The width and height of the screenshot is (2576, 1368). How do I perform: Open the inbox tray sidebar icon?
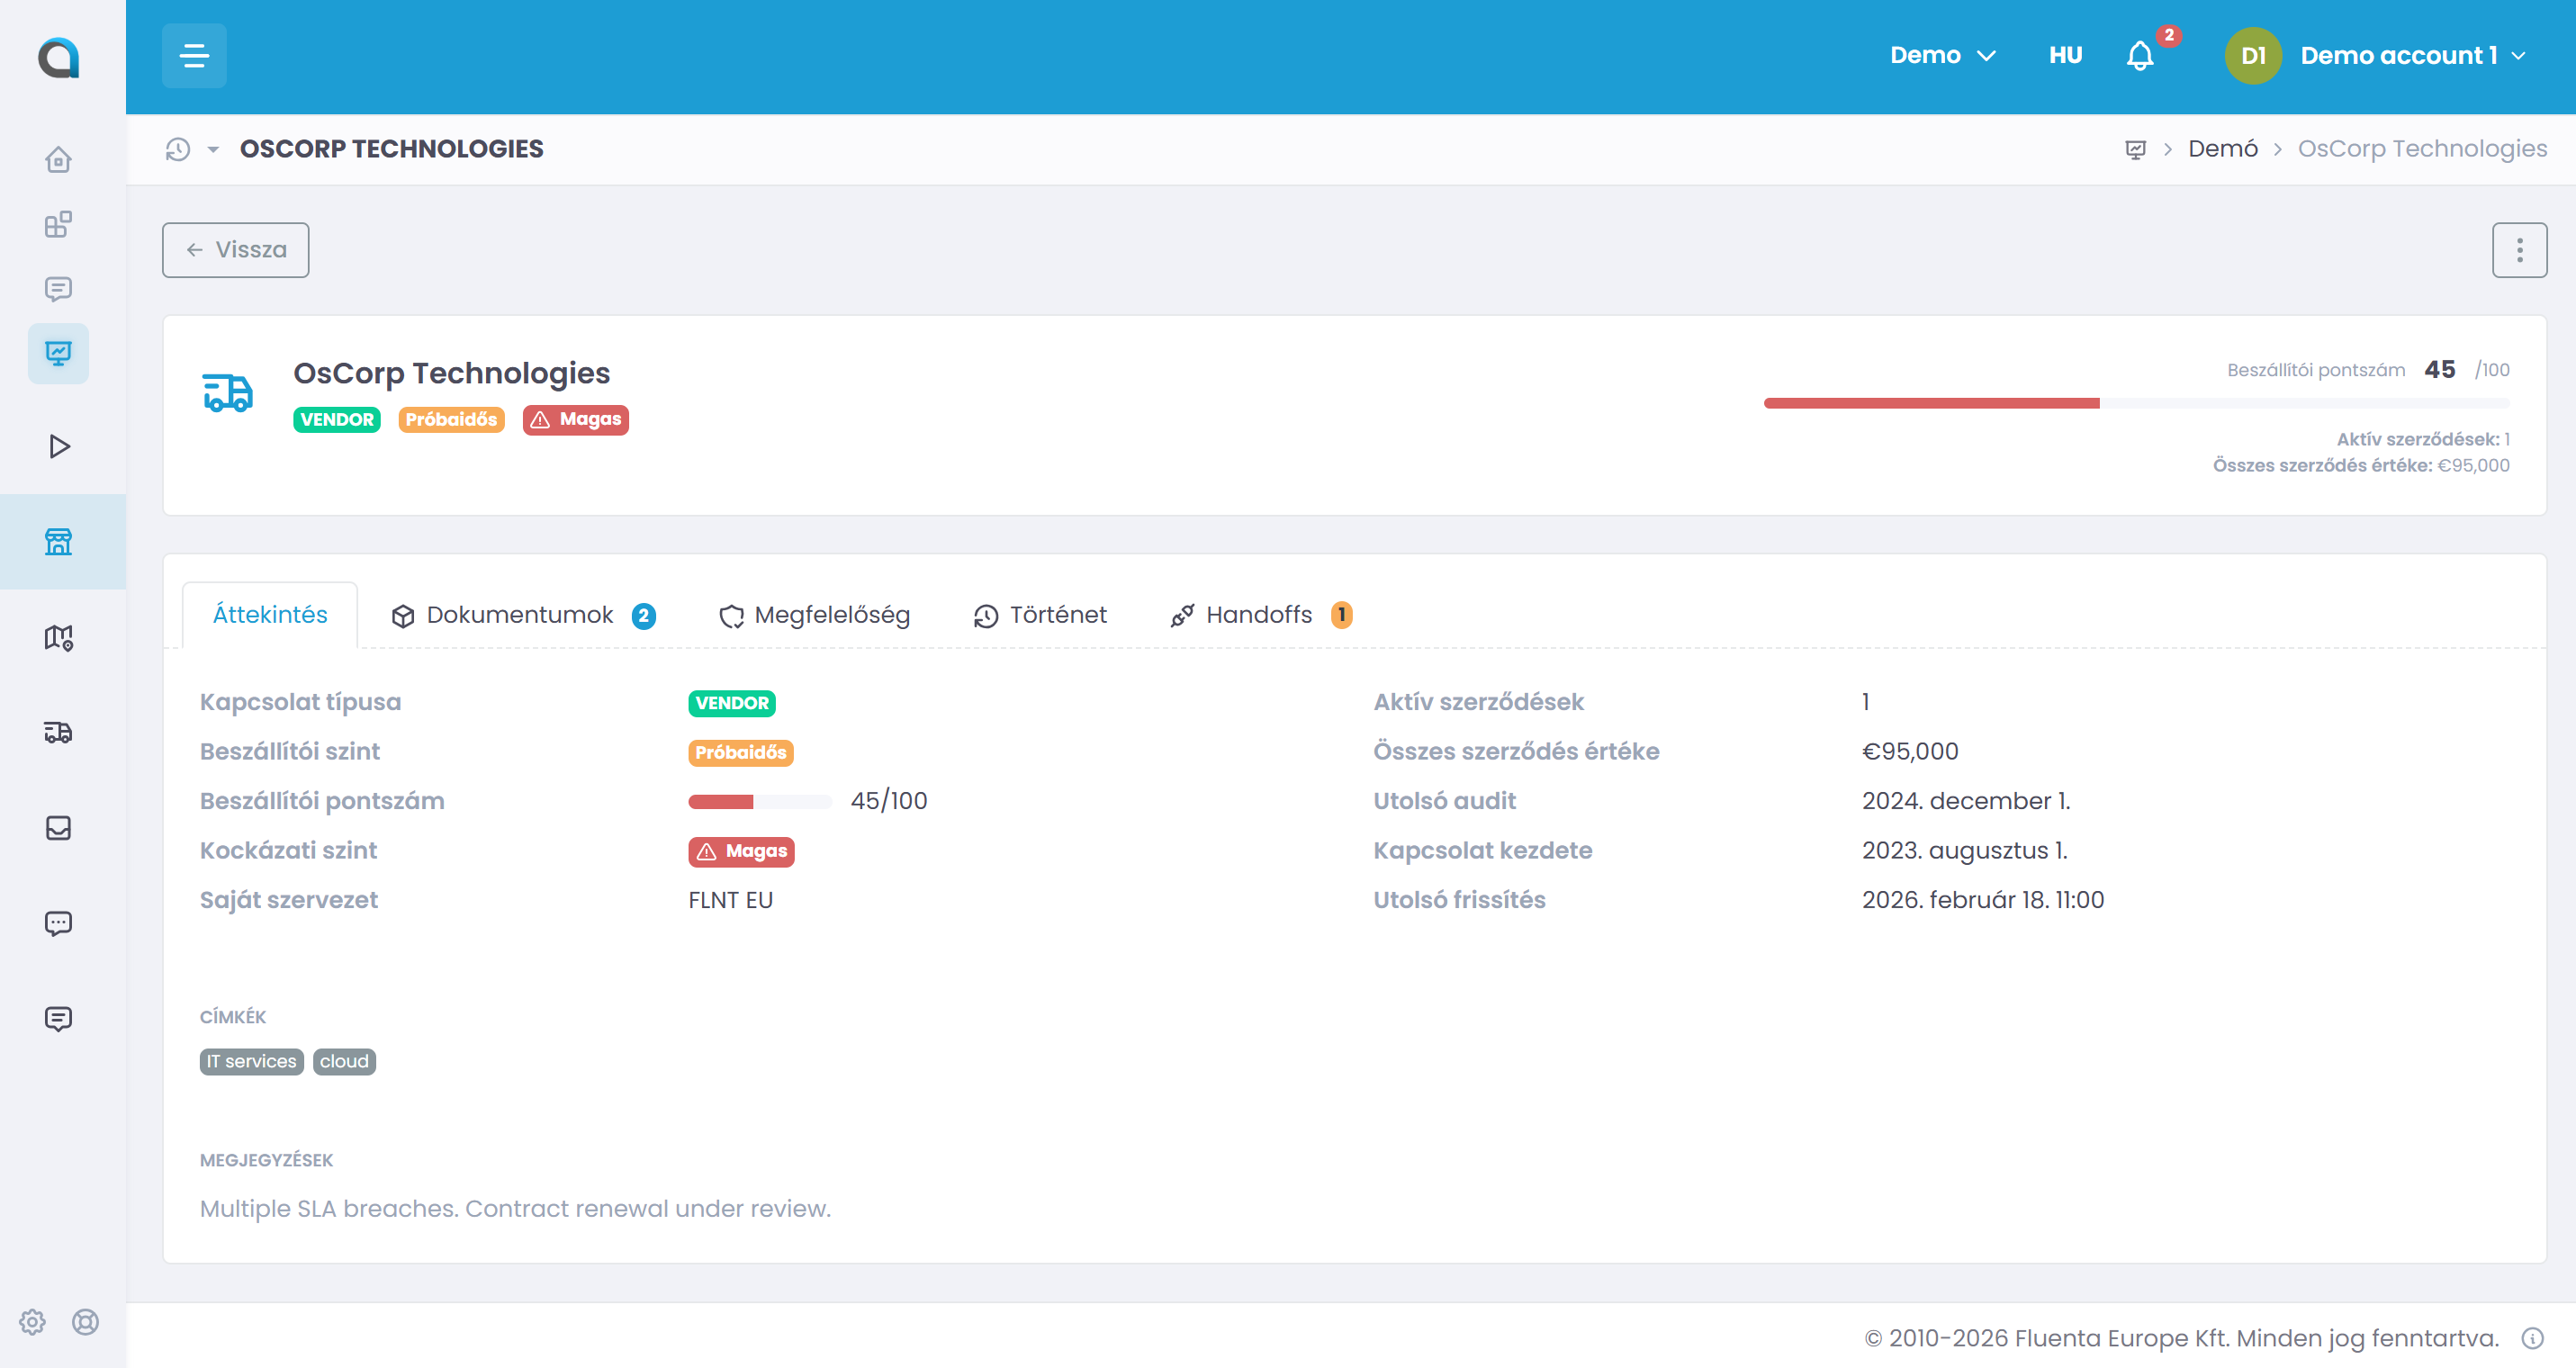point(58,828)
